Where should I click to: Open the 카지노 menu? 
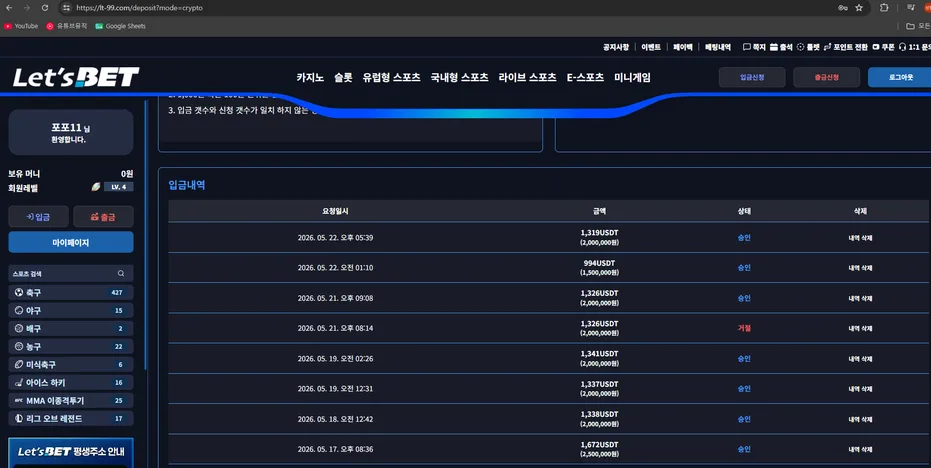point(310,77)
